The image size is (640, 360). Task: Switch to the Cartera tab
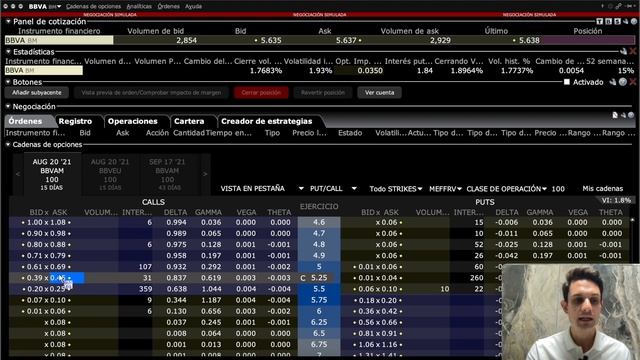(189, 121)
